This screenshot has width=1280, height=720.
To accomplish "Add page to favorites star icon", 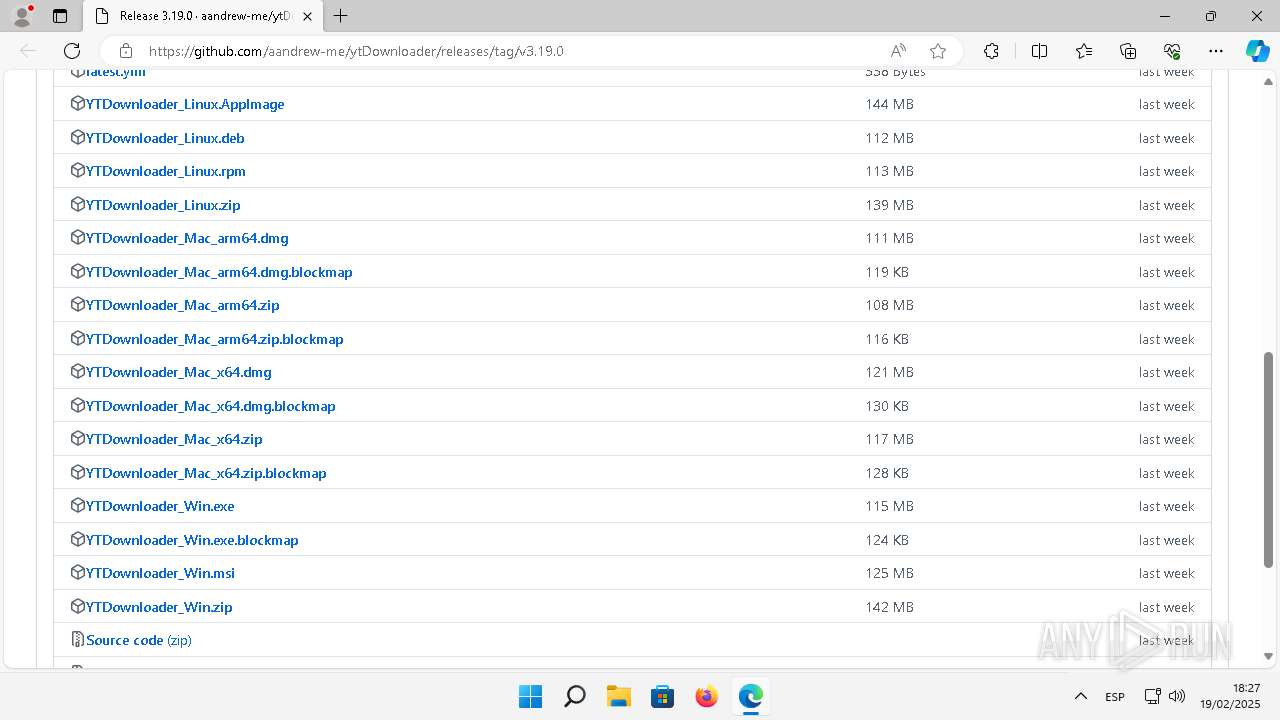I will coord(938,51).
